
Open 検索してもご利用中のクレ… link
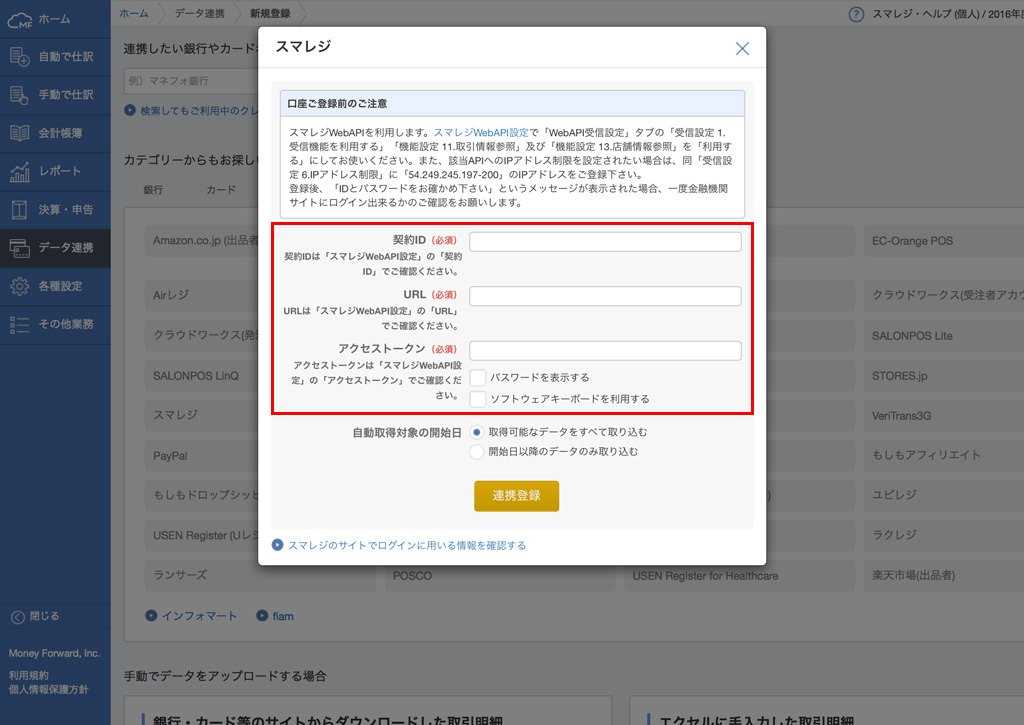click(x=199, y=111)
